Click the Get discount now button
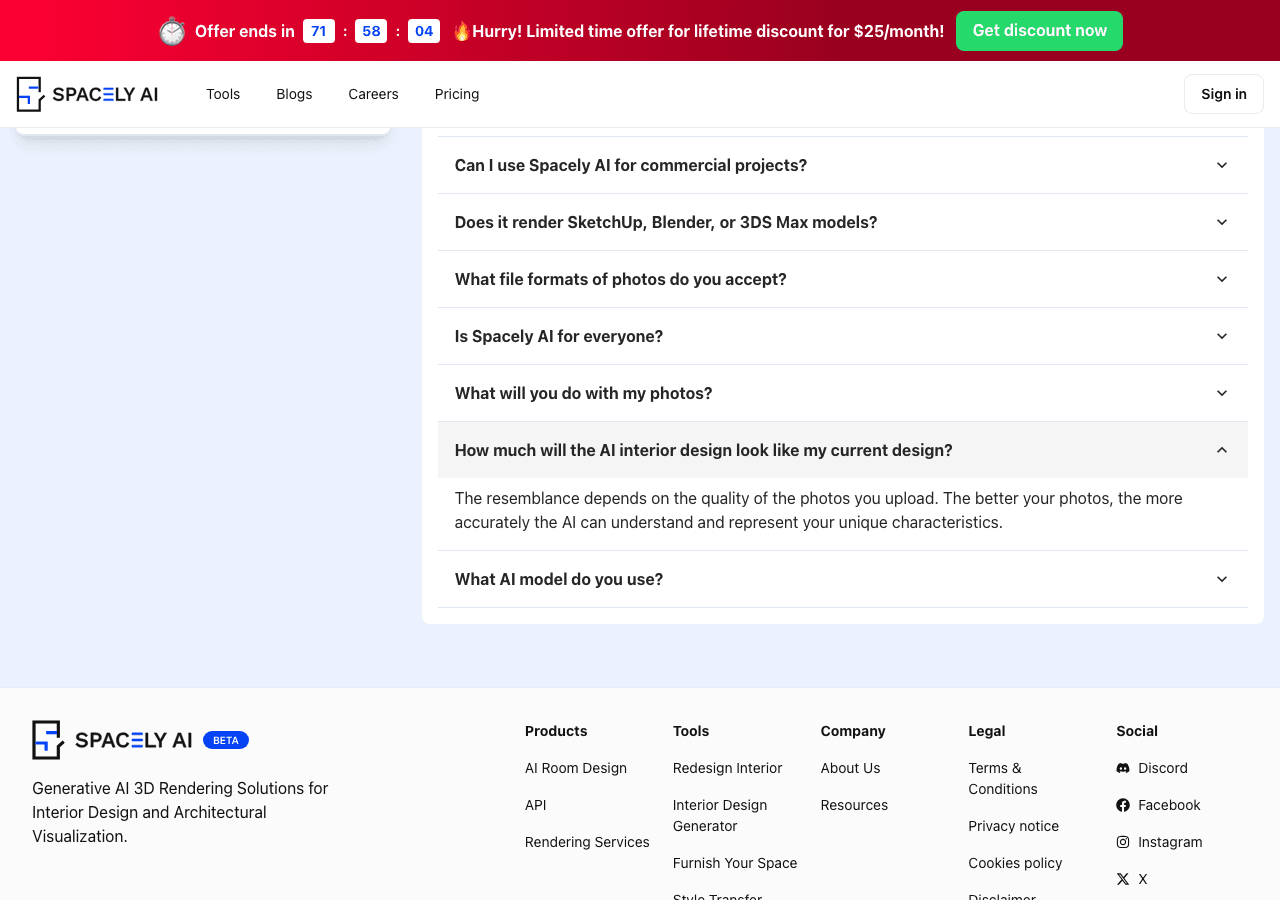1280x900 pixels. [x=1039, y=31]
